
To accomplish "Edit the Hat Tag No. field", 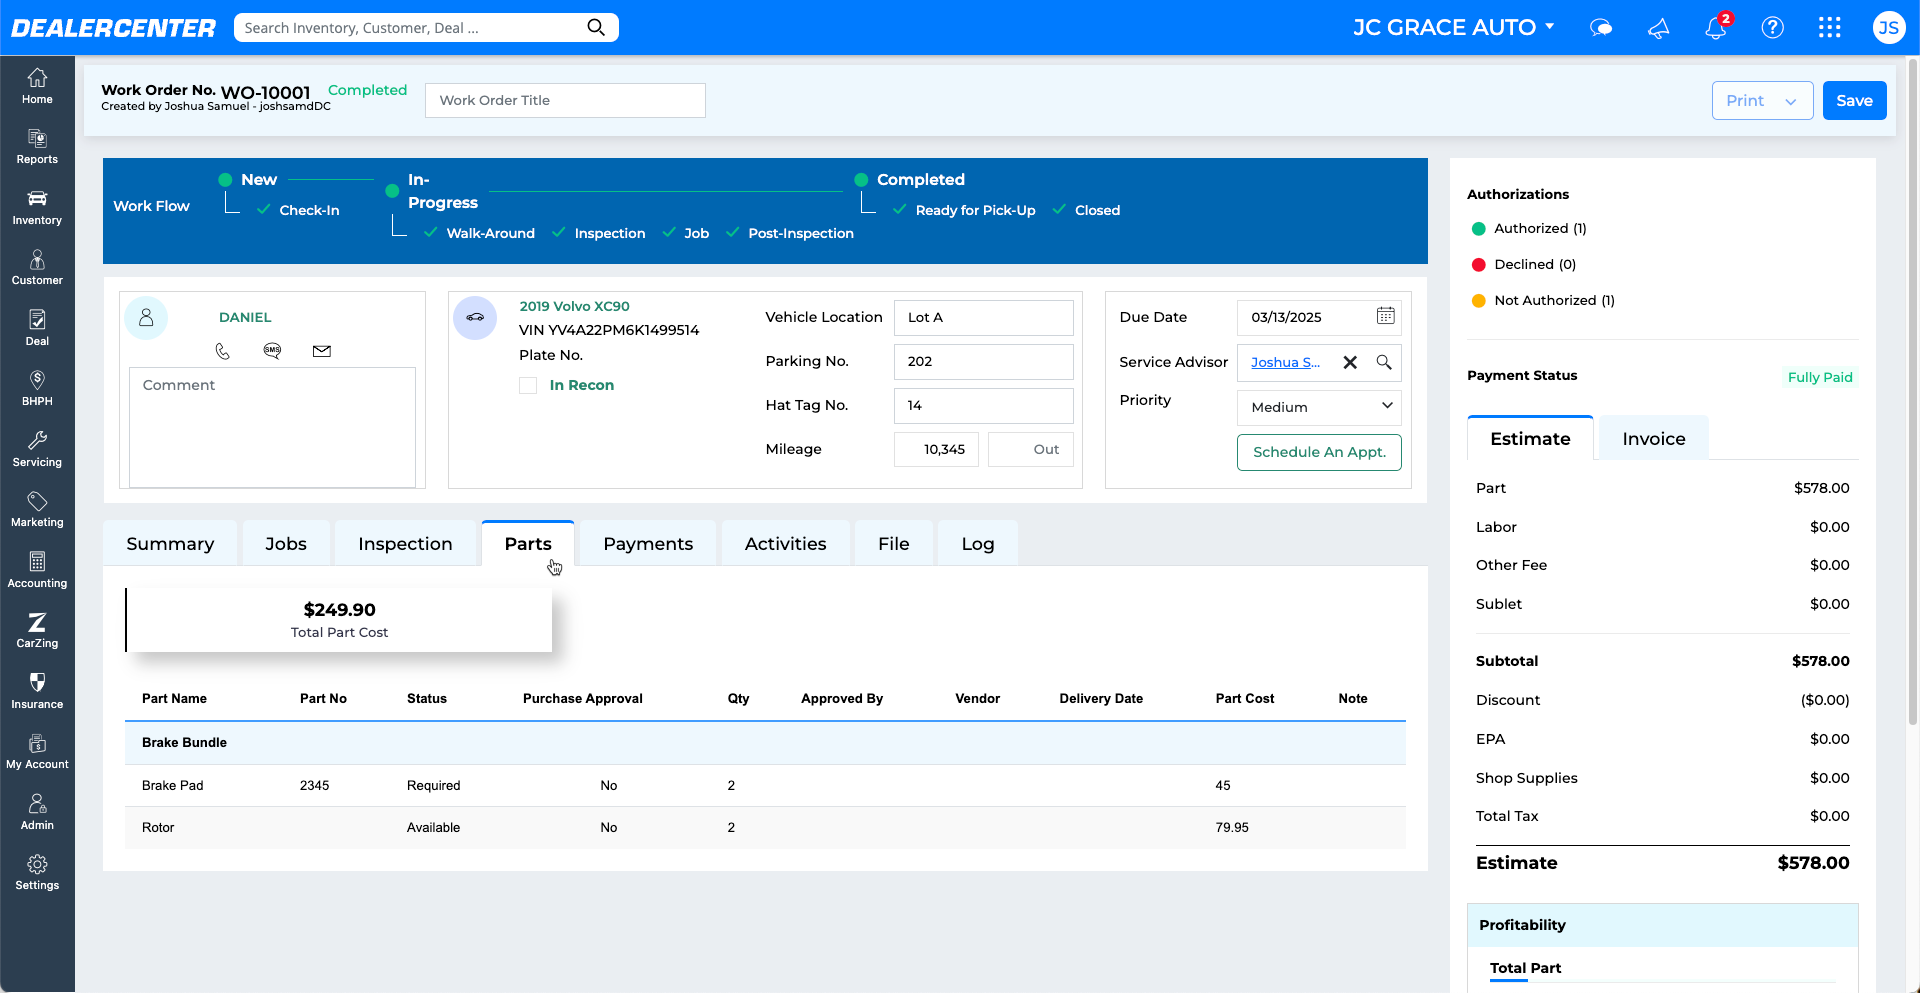I will click(983, 405).
